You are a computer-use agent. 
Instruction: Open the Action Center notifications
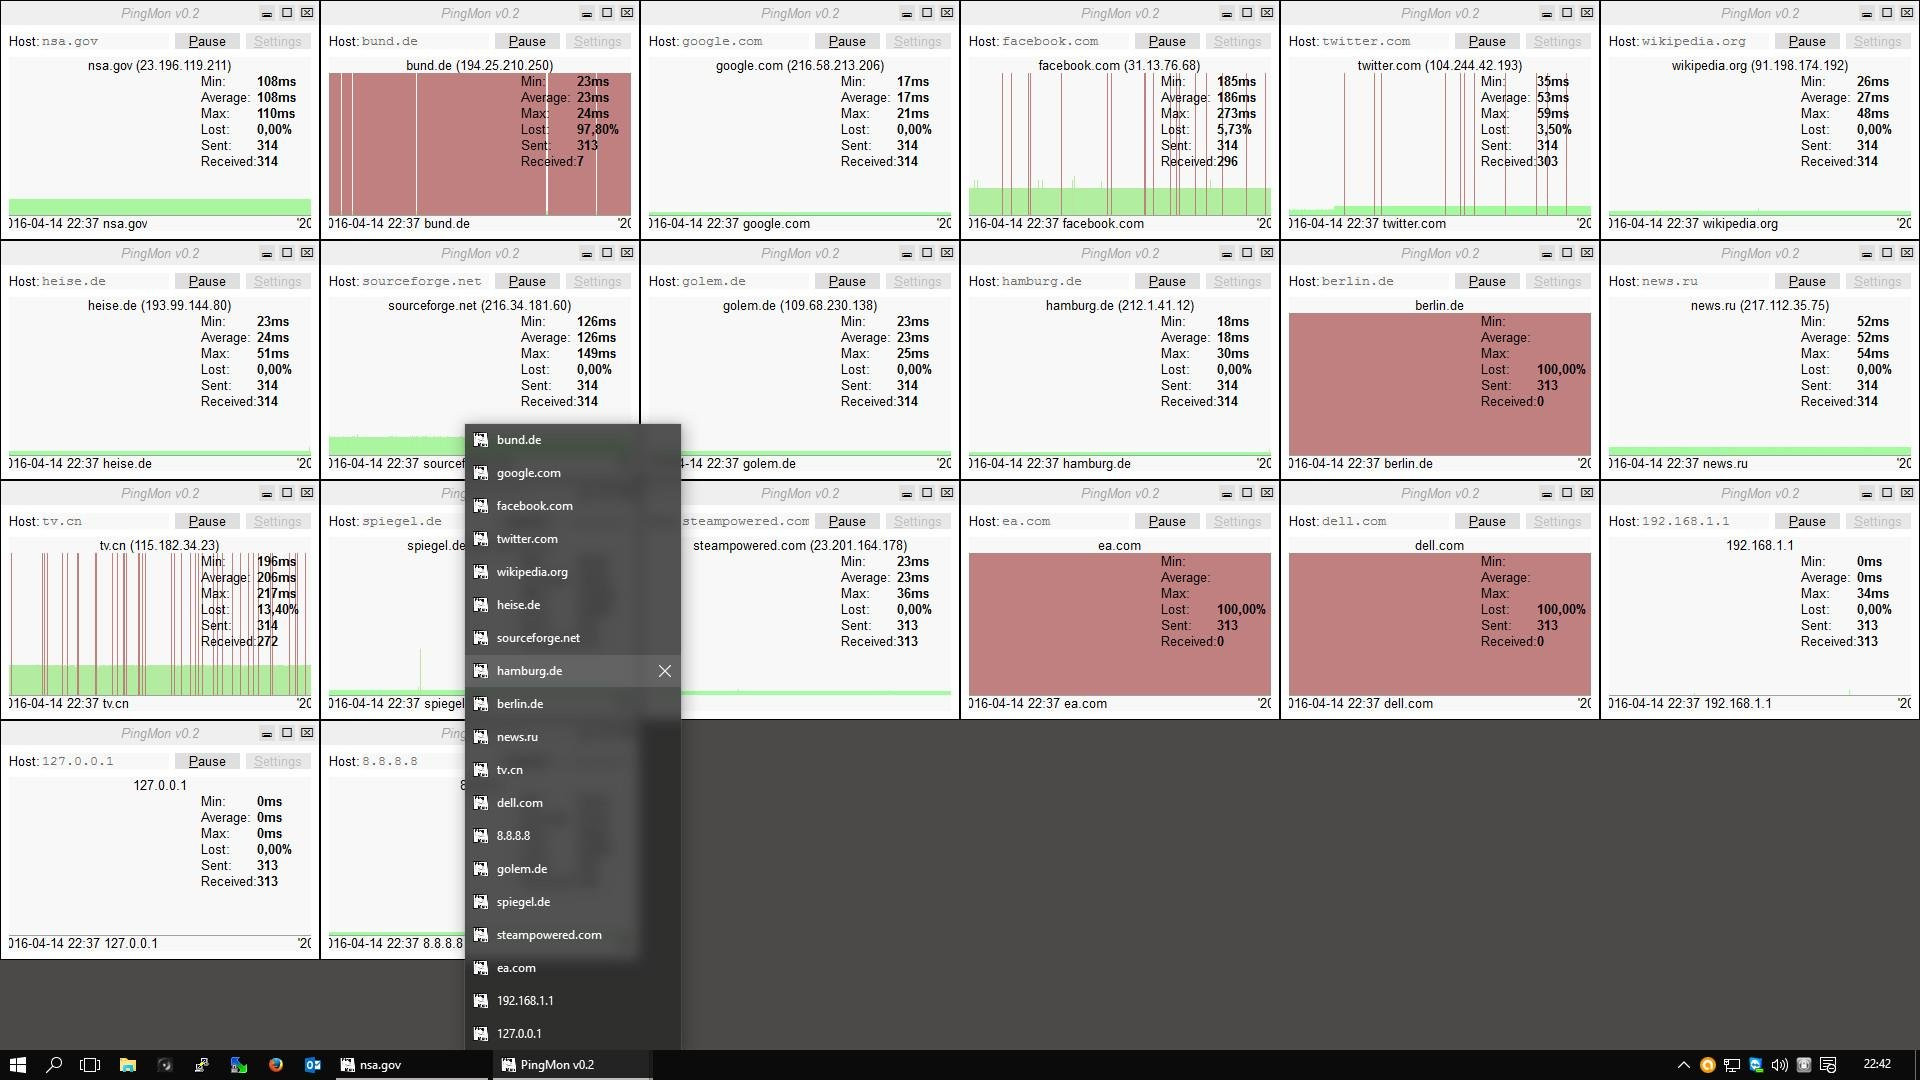pos(1828,1065)
